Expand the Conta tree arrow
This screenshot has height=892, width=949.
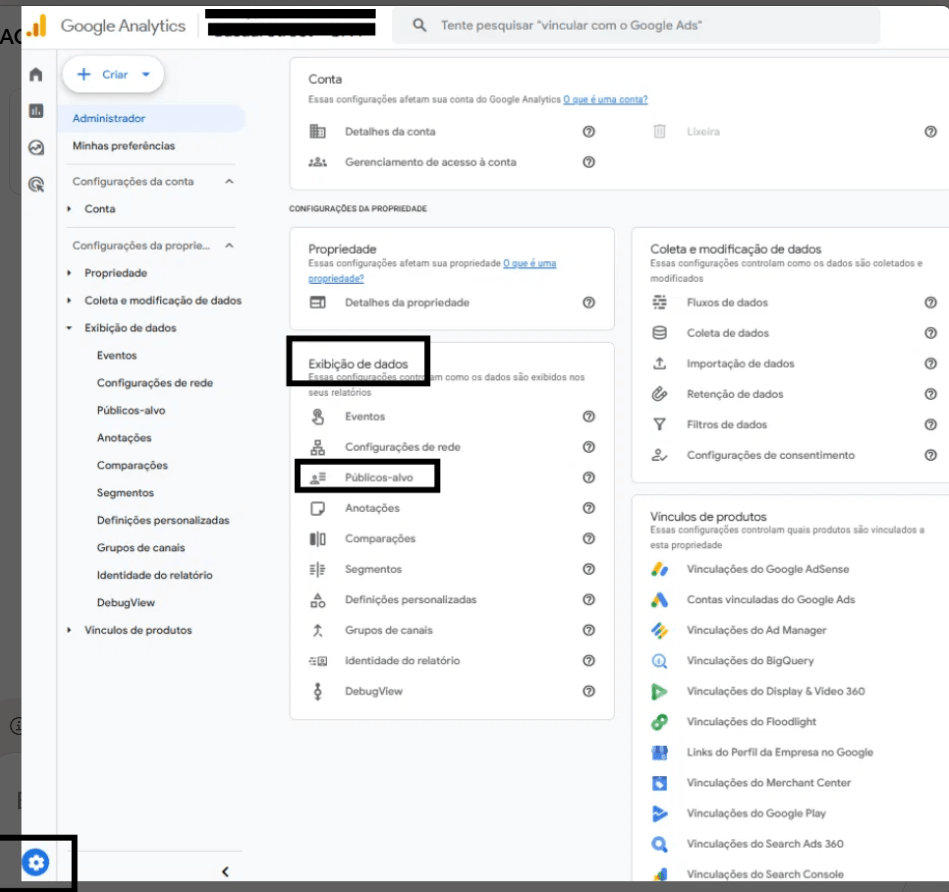pyautogui.click(x=69, y=209)
